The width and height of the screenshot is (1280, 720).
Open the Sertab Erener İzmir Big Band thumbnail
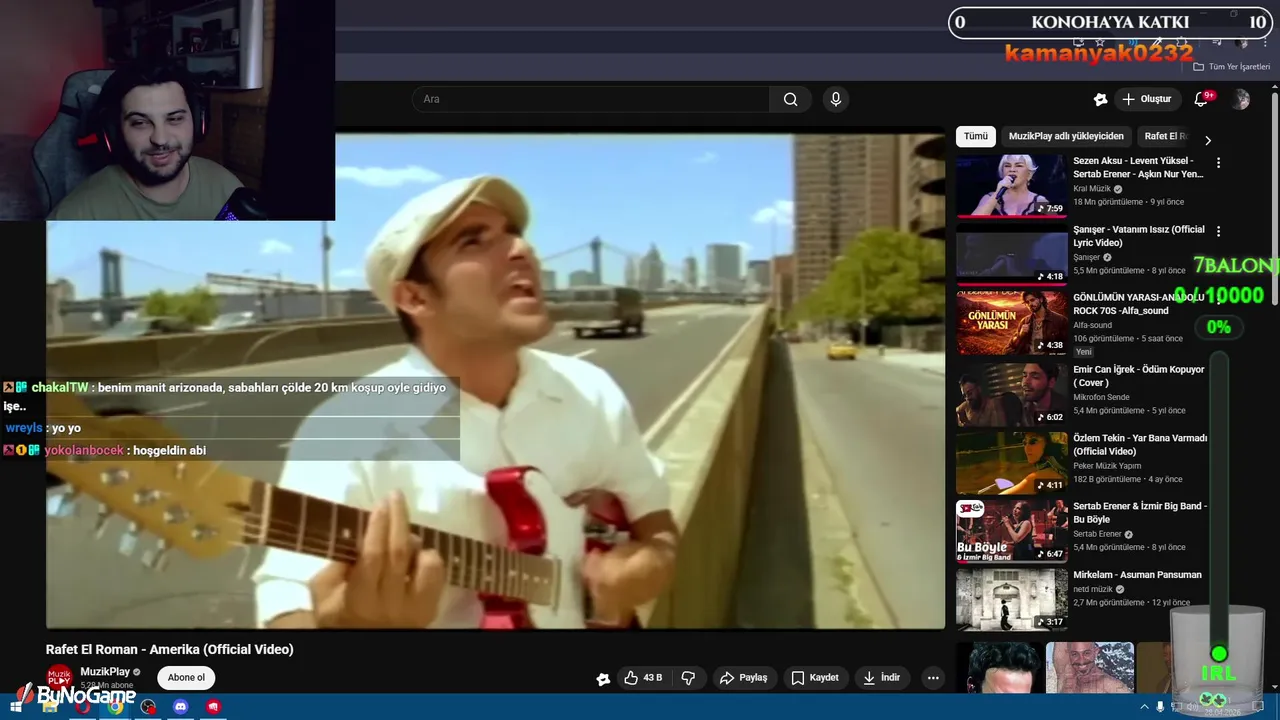(1012, 532)
